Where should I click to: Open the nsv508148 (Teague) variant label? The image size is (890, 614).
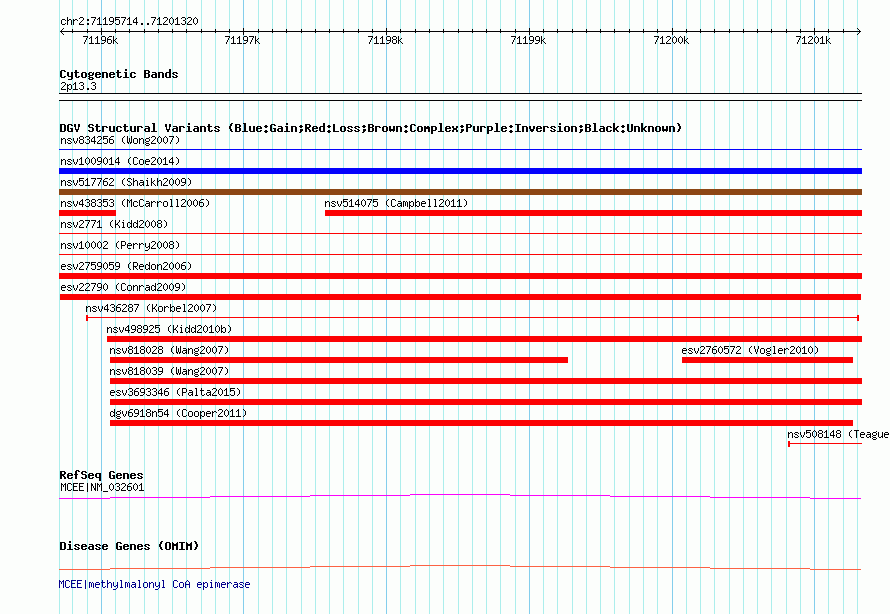click(x=837, y=434)
